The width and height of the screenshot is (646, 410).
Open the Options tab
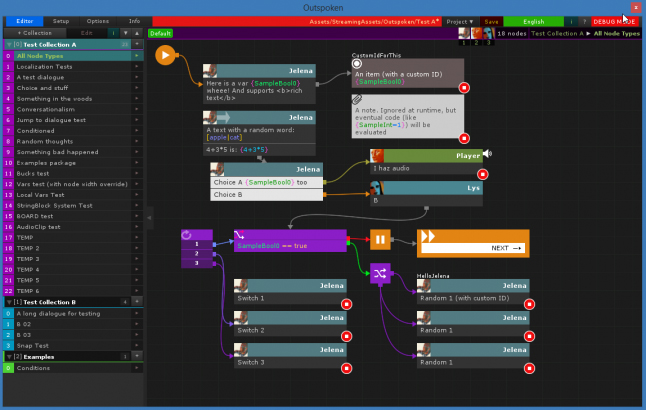(x=98, y=21)
